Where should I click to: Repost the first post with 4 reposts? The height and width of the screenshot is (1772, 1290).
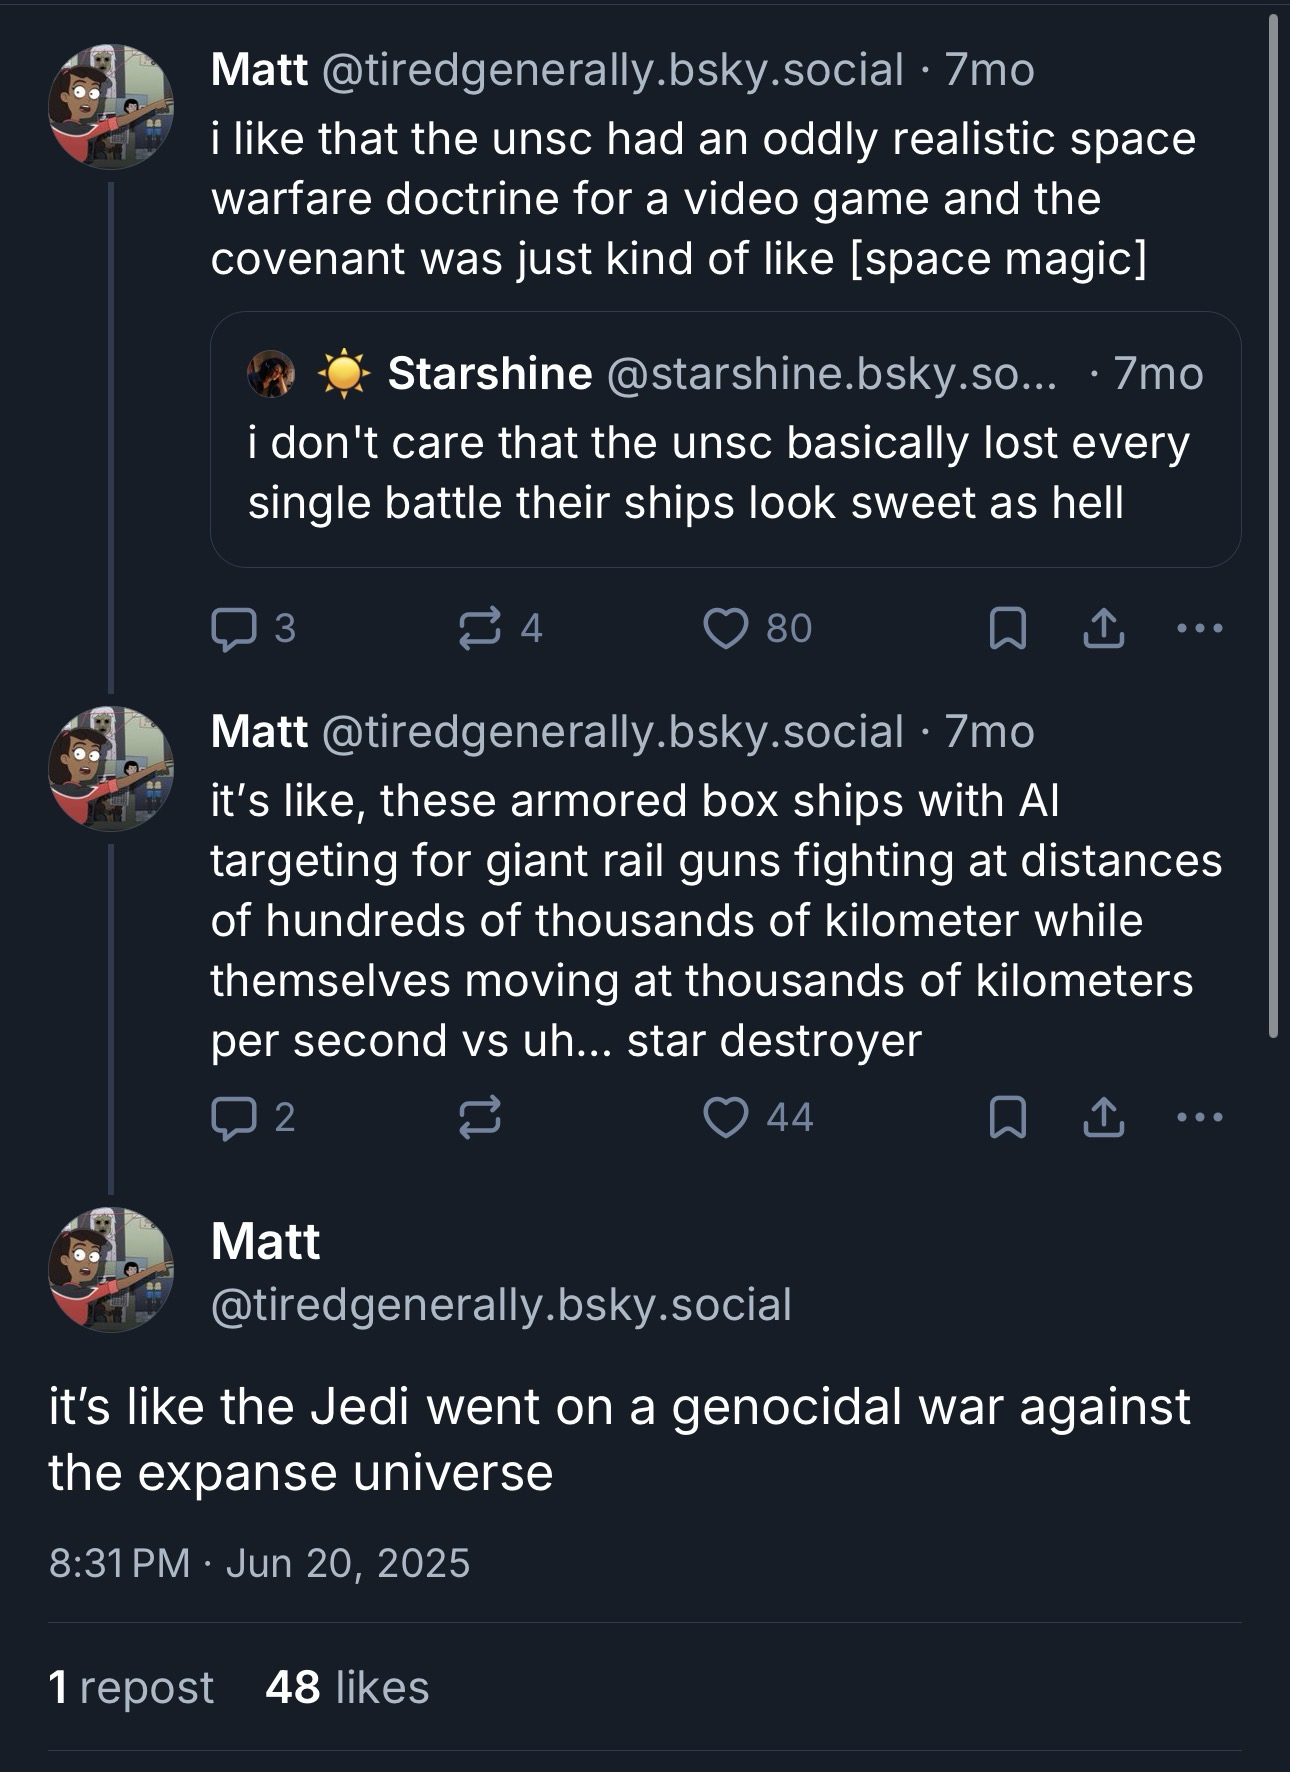pos(480,628)
